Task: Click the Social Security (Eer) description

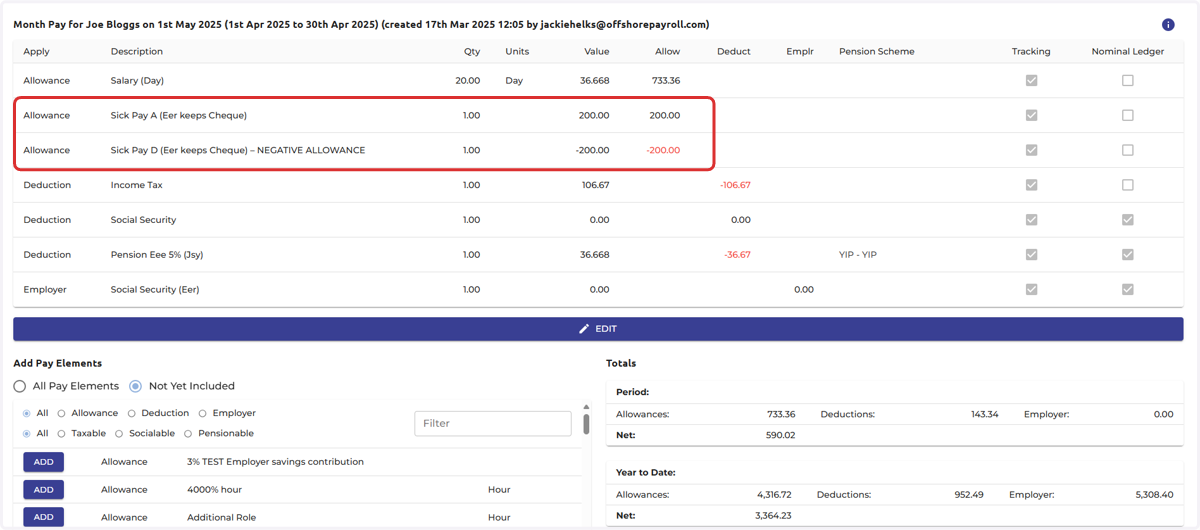Action: (155, 289)
